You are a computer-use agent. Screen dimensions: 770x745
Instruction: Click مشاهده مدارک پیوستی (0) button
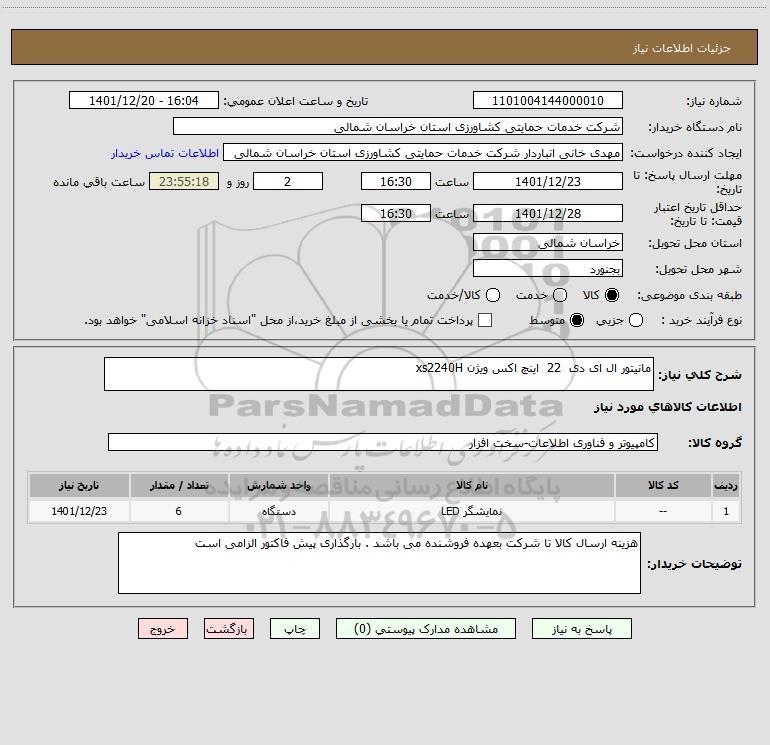click(x=426, y=629)
